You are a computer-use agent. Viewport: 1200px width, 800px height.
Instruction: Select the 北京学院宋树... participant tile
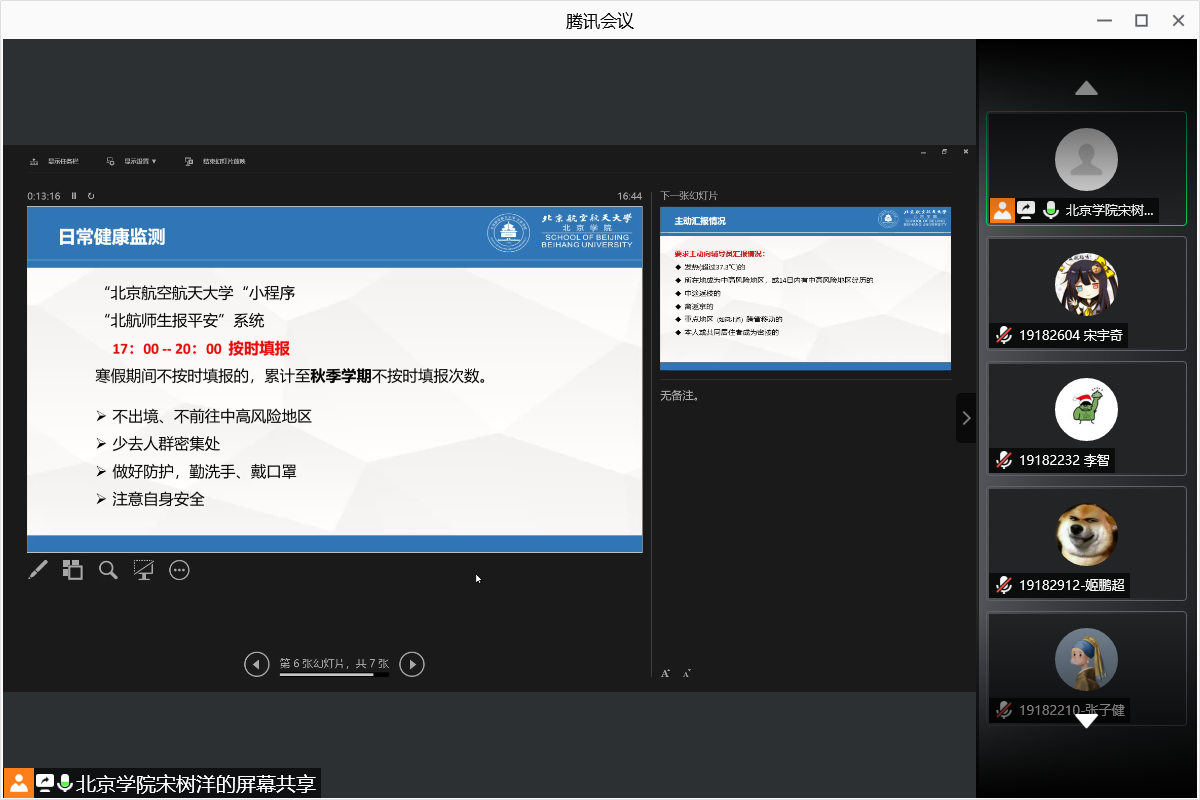(1087, 168)
